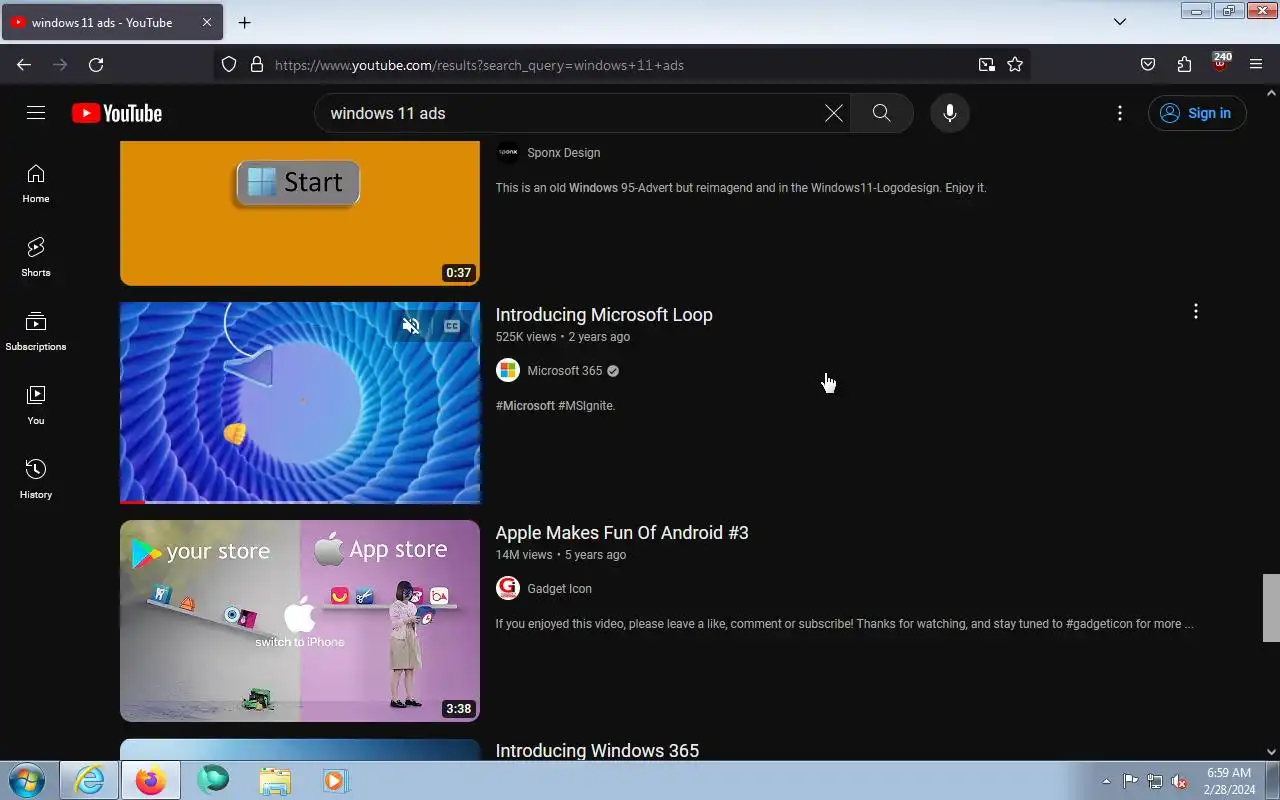Click the Firefox forward arrow

(x=60, y=65)
